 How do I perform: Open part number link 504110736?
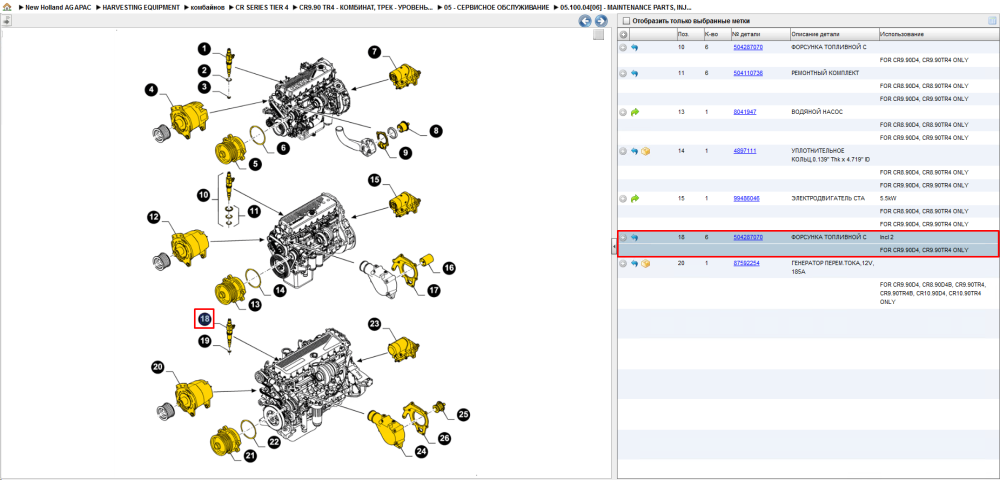point(748,73)
